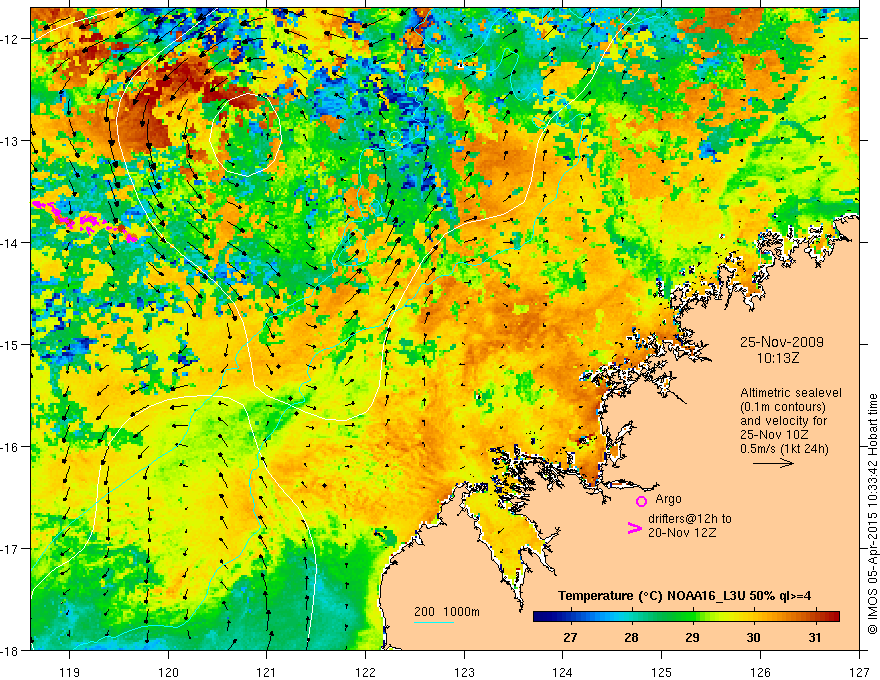
Task: Select the date text 25-Nov-2009
Action: (782, 342)
